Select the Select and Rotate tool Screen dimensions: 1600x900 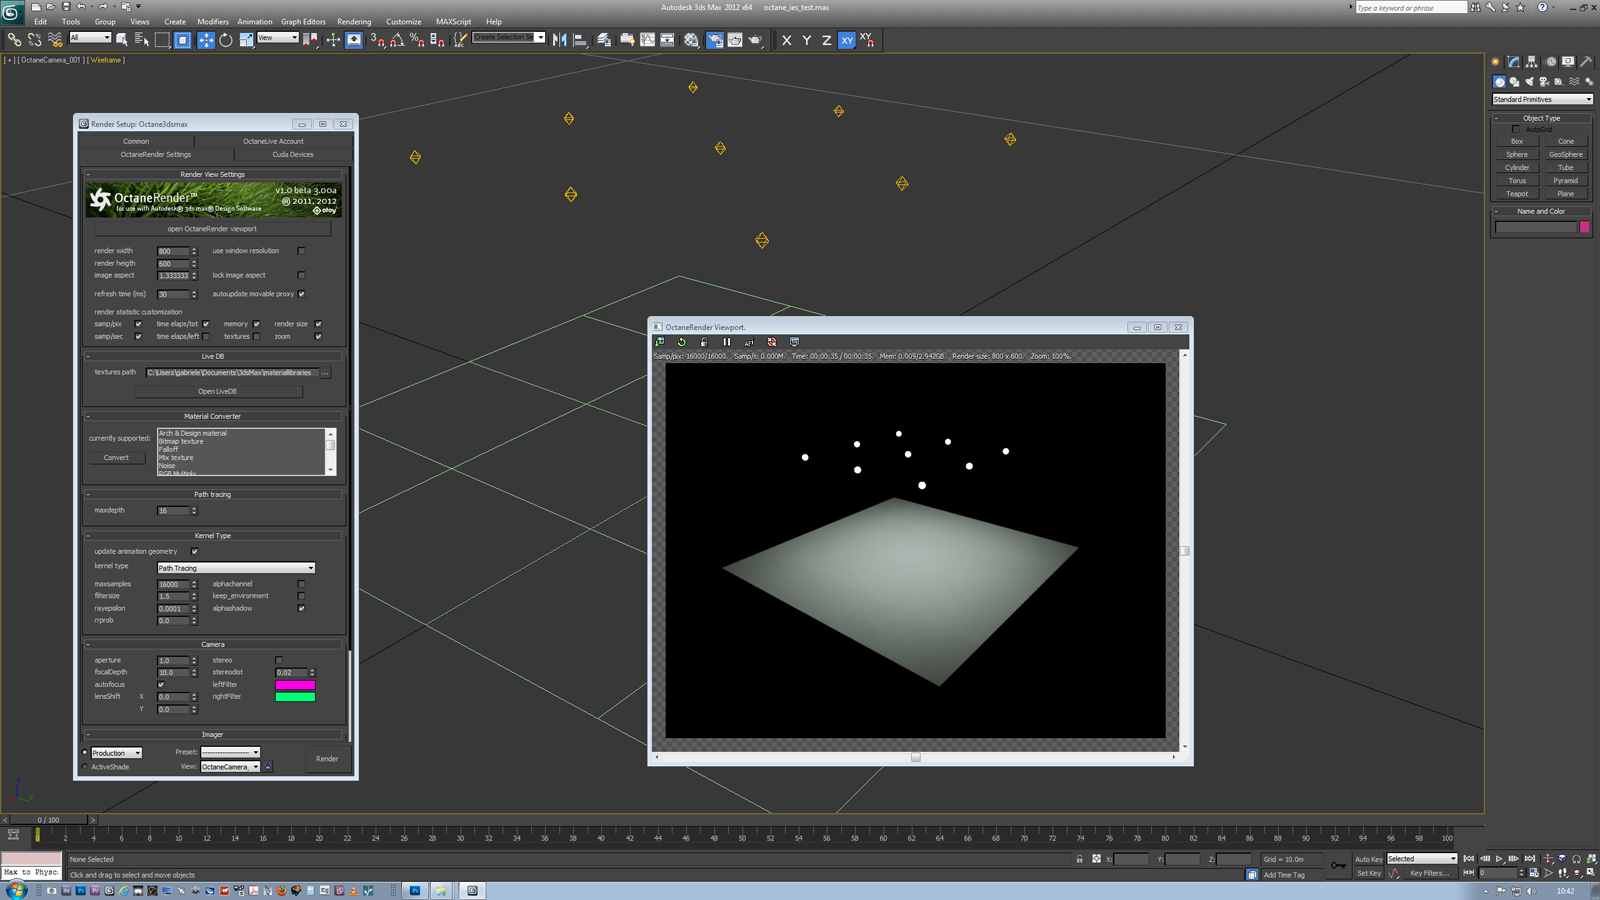point(226,40)
